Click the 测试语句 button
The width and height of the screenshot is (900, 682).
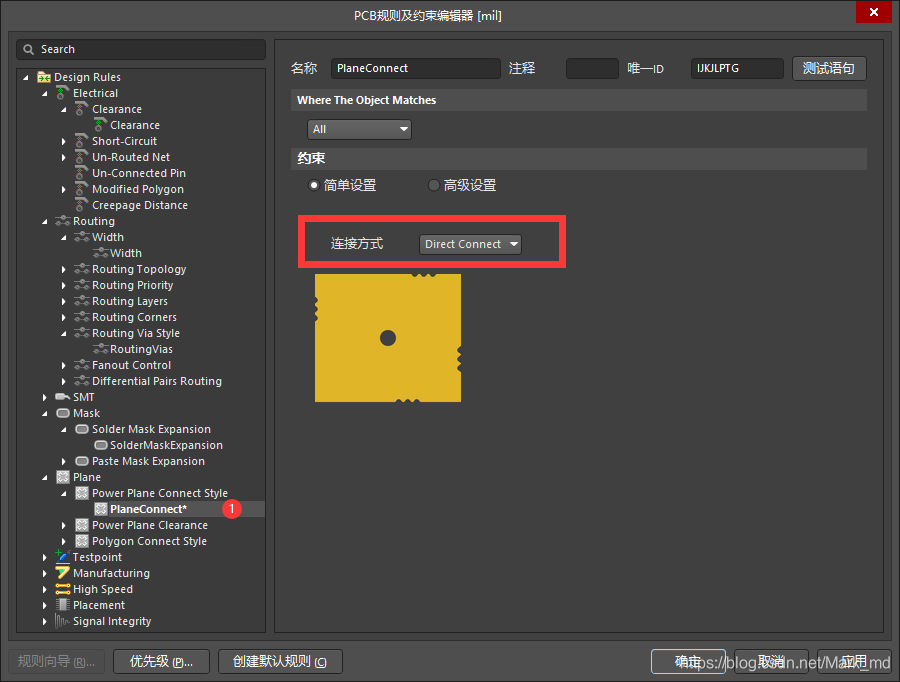point(829,68)
